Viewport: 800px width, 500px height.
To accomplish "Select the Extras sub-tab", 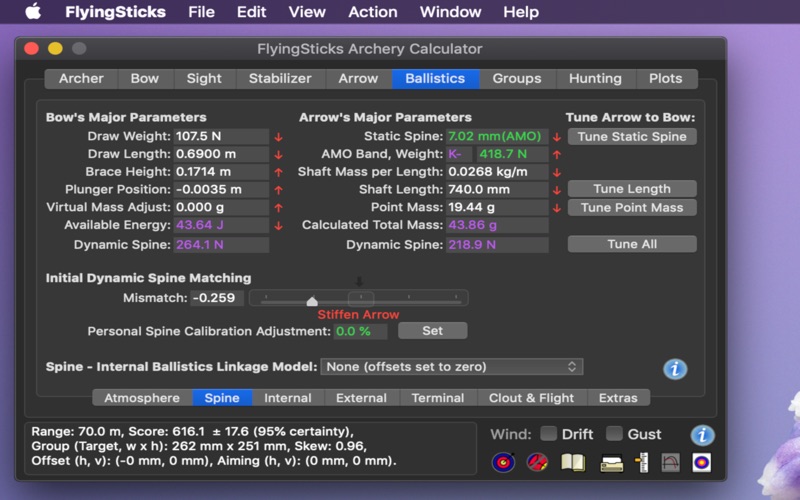I will (x=618, y=398).
